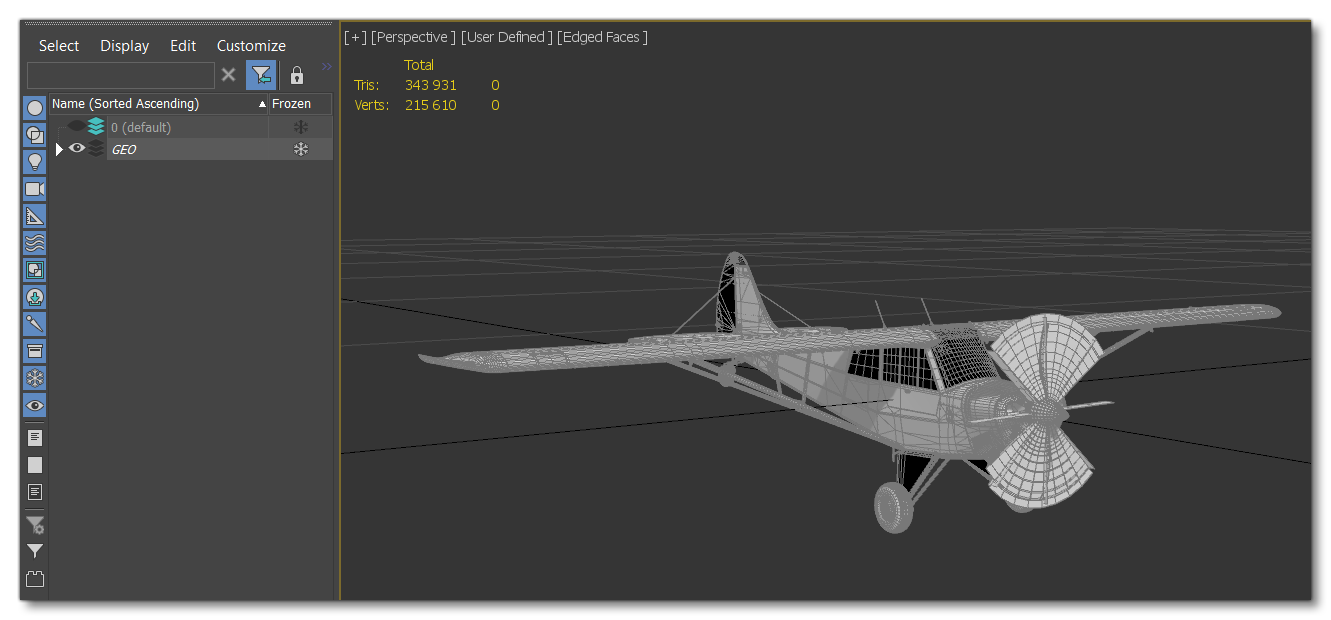Screen dimensions: 1331x620
Task: Toggle the Display Shapes filter icon
Action: coord(35,135)
